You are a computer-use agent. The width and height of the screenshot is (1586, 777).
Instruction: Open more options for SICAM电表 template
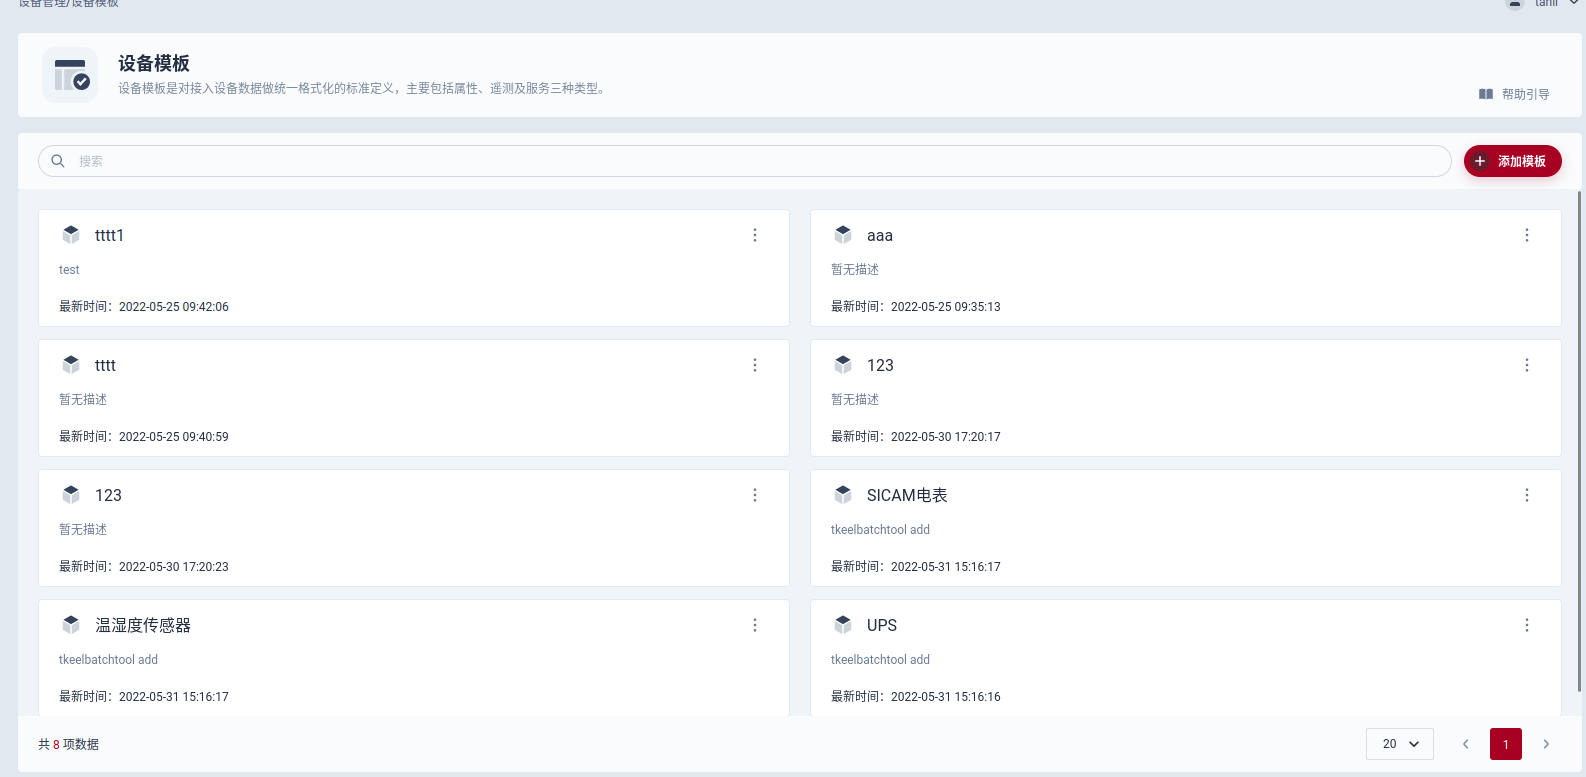(x=1527, y=495)
